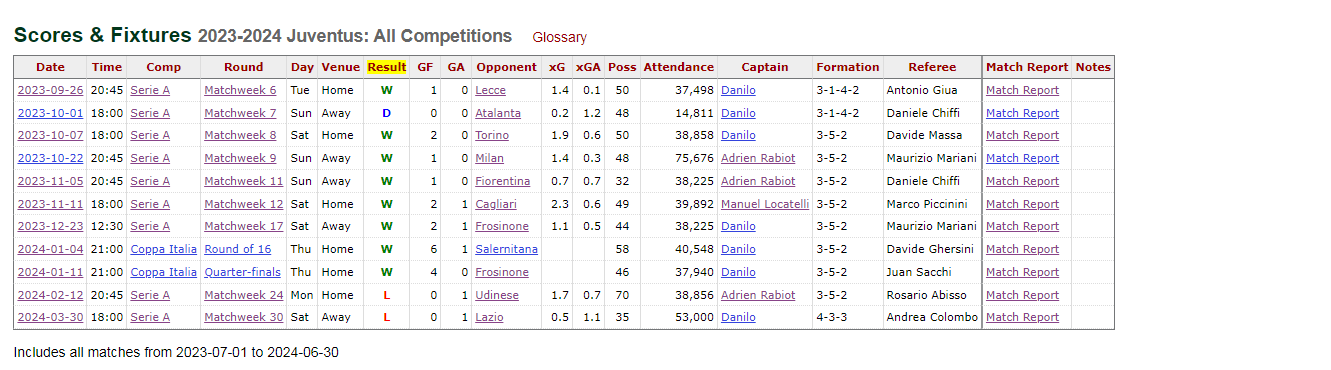Open Match Report for the Udinese game
The height and width of the screenshot is (370, 1331).
click(1022, 295)
